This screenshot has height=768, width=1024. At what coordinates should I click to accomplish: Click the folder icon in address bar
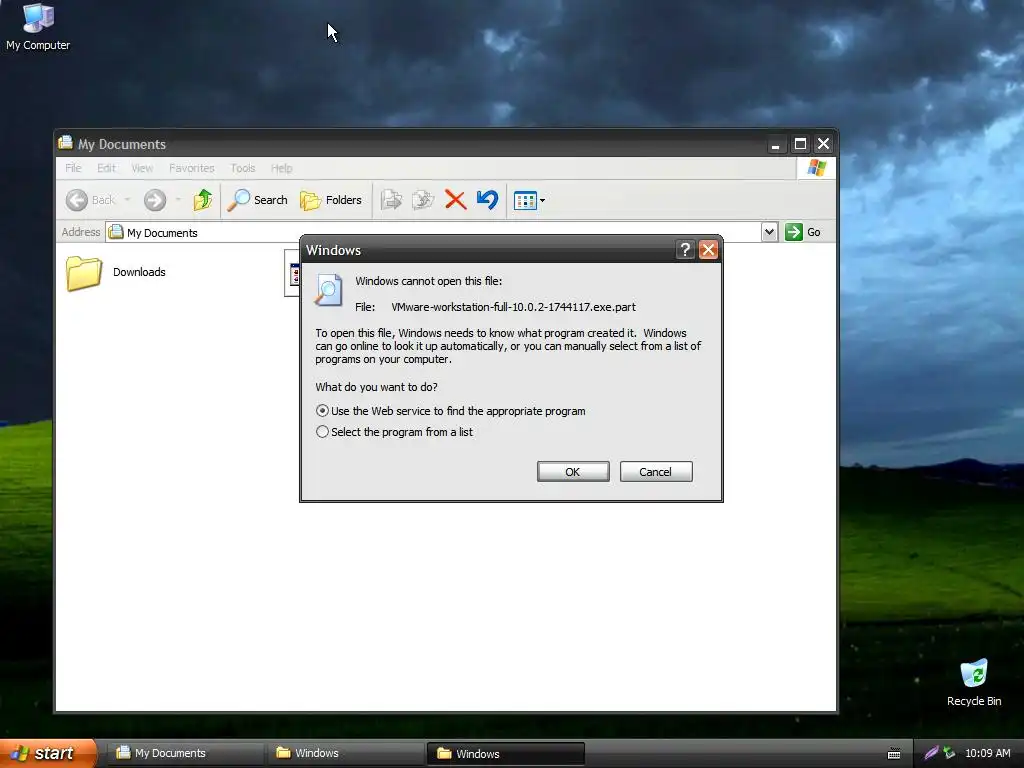coord(116,232)
